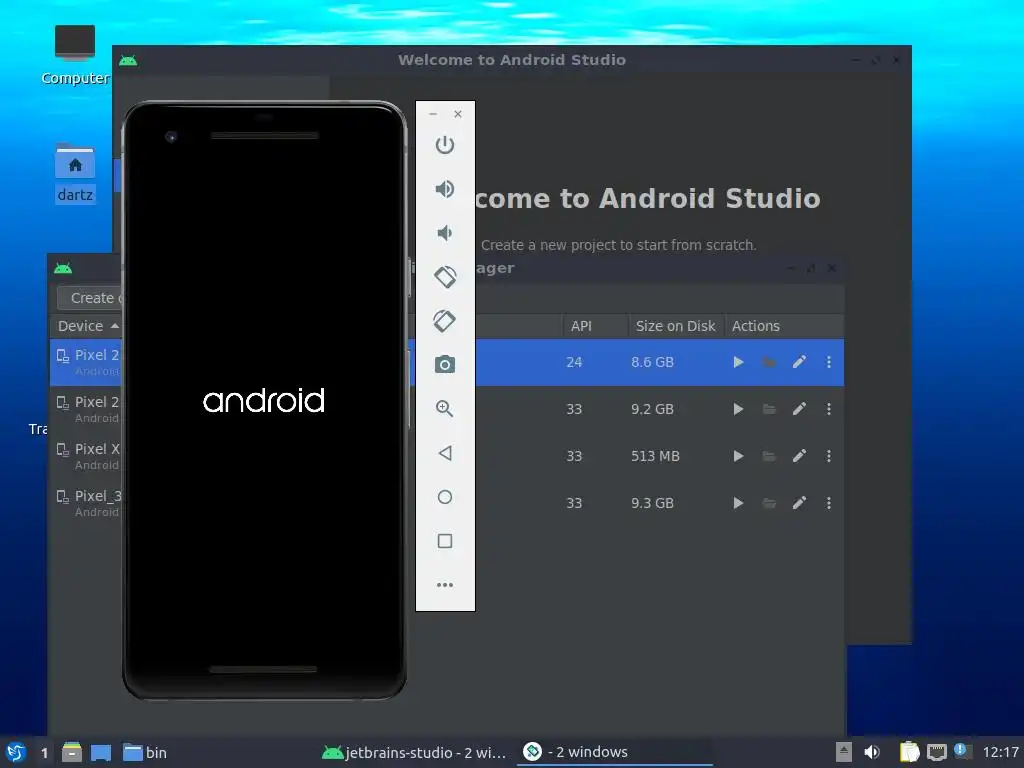The image size is (1024, 768).
Task: Click the 513 MB size cell
Action: [655, 456]
